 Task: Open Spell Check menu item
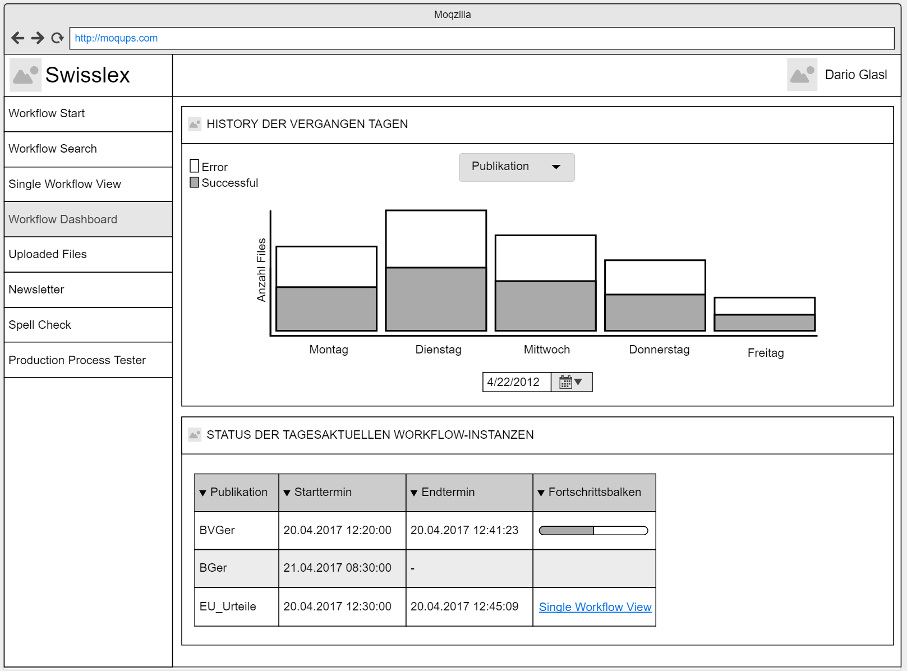(88, 325)
